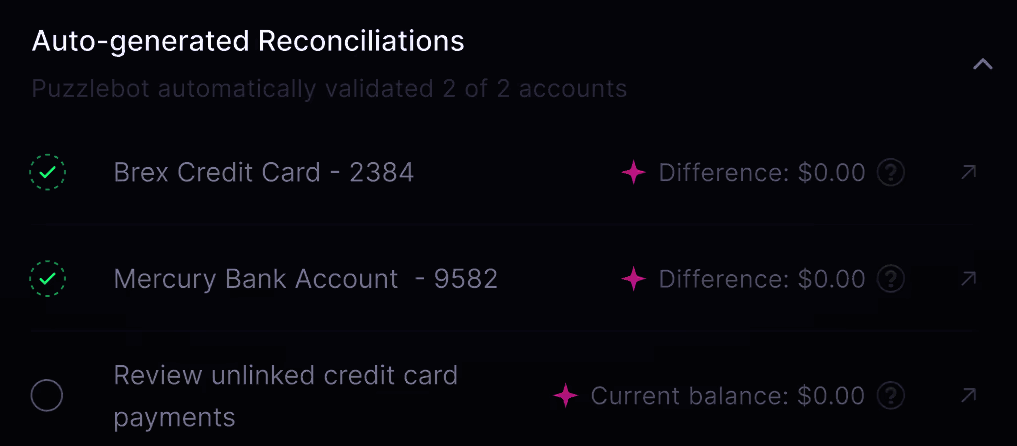Click Auto-generated Reconciliations heading
1017x446 pixels.
(x=248, y=41)
